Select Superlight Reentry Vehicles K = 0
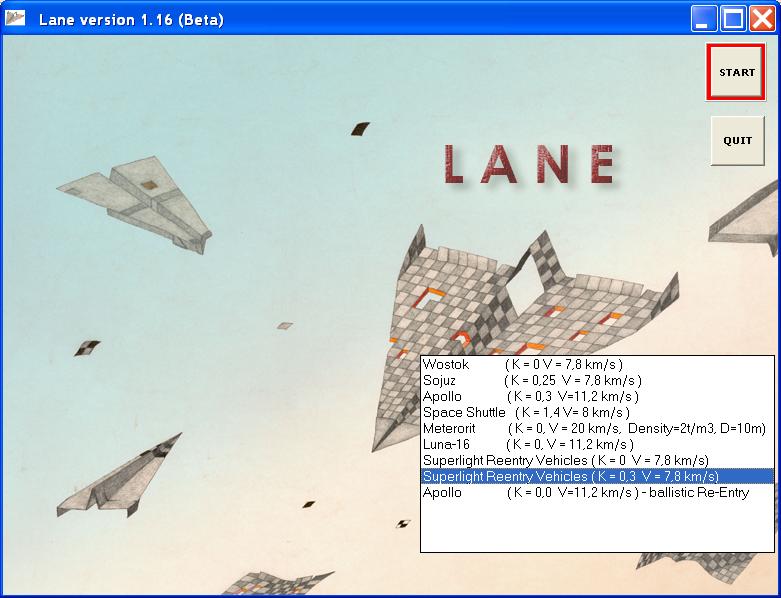Image resolution: width=781 pixels, height=598 pixels. [565, 460]
